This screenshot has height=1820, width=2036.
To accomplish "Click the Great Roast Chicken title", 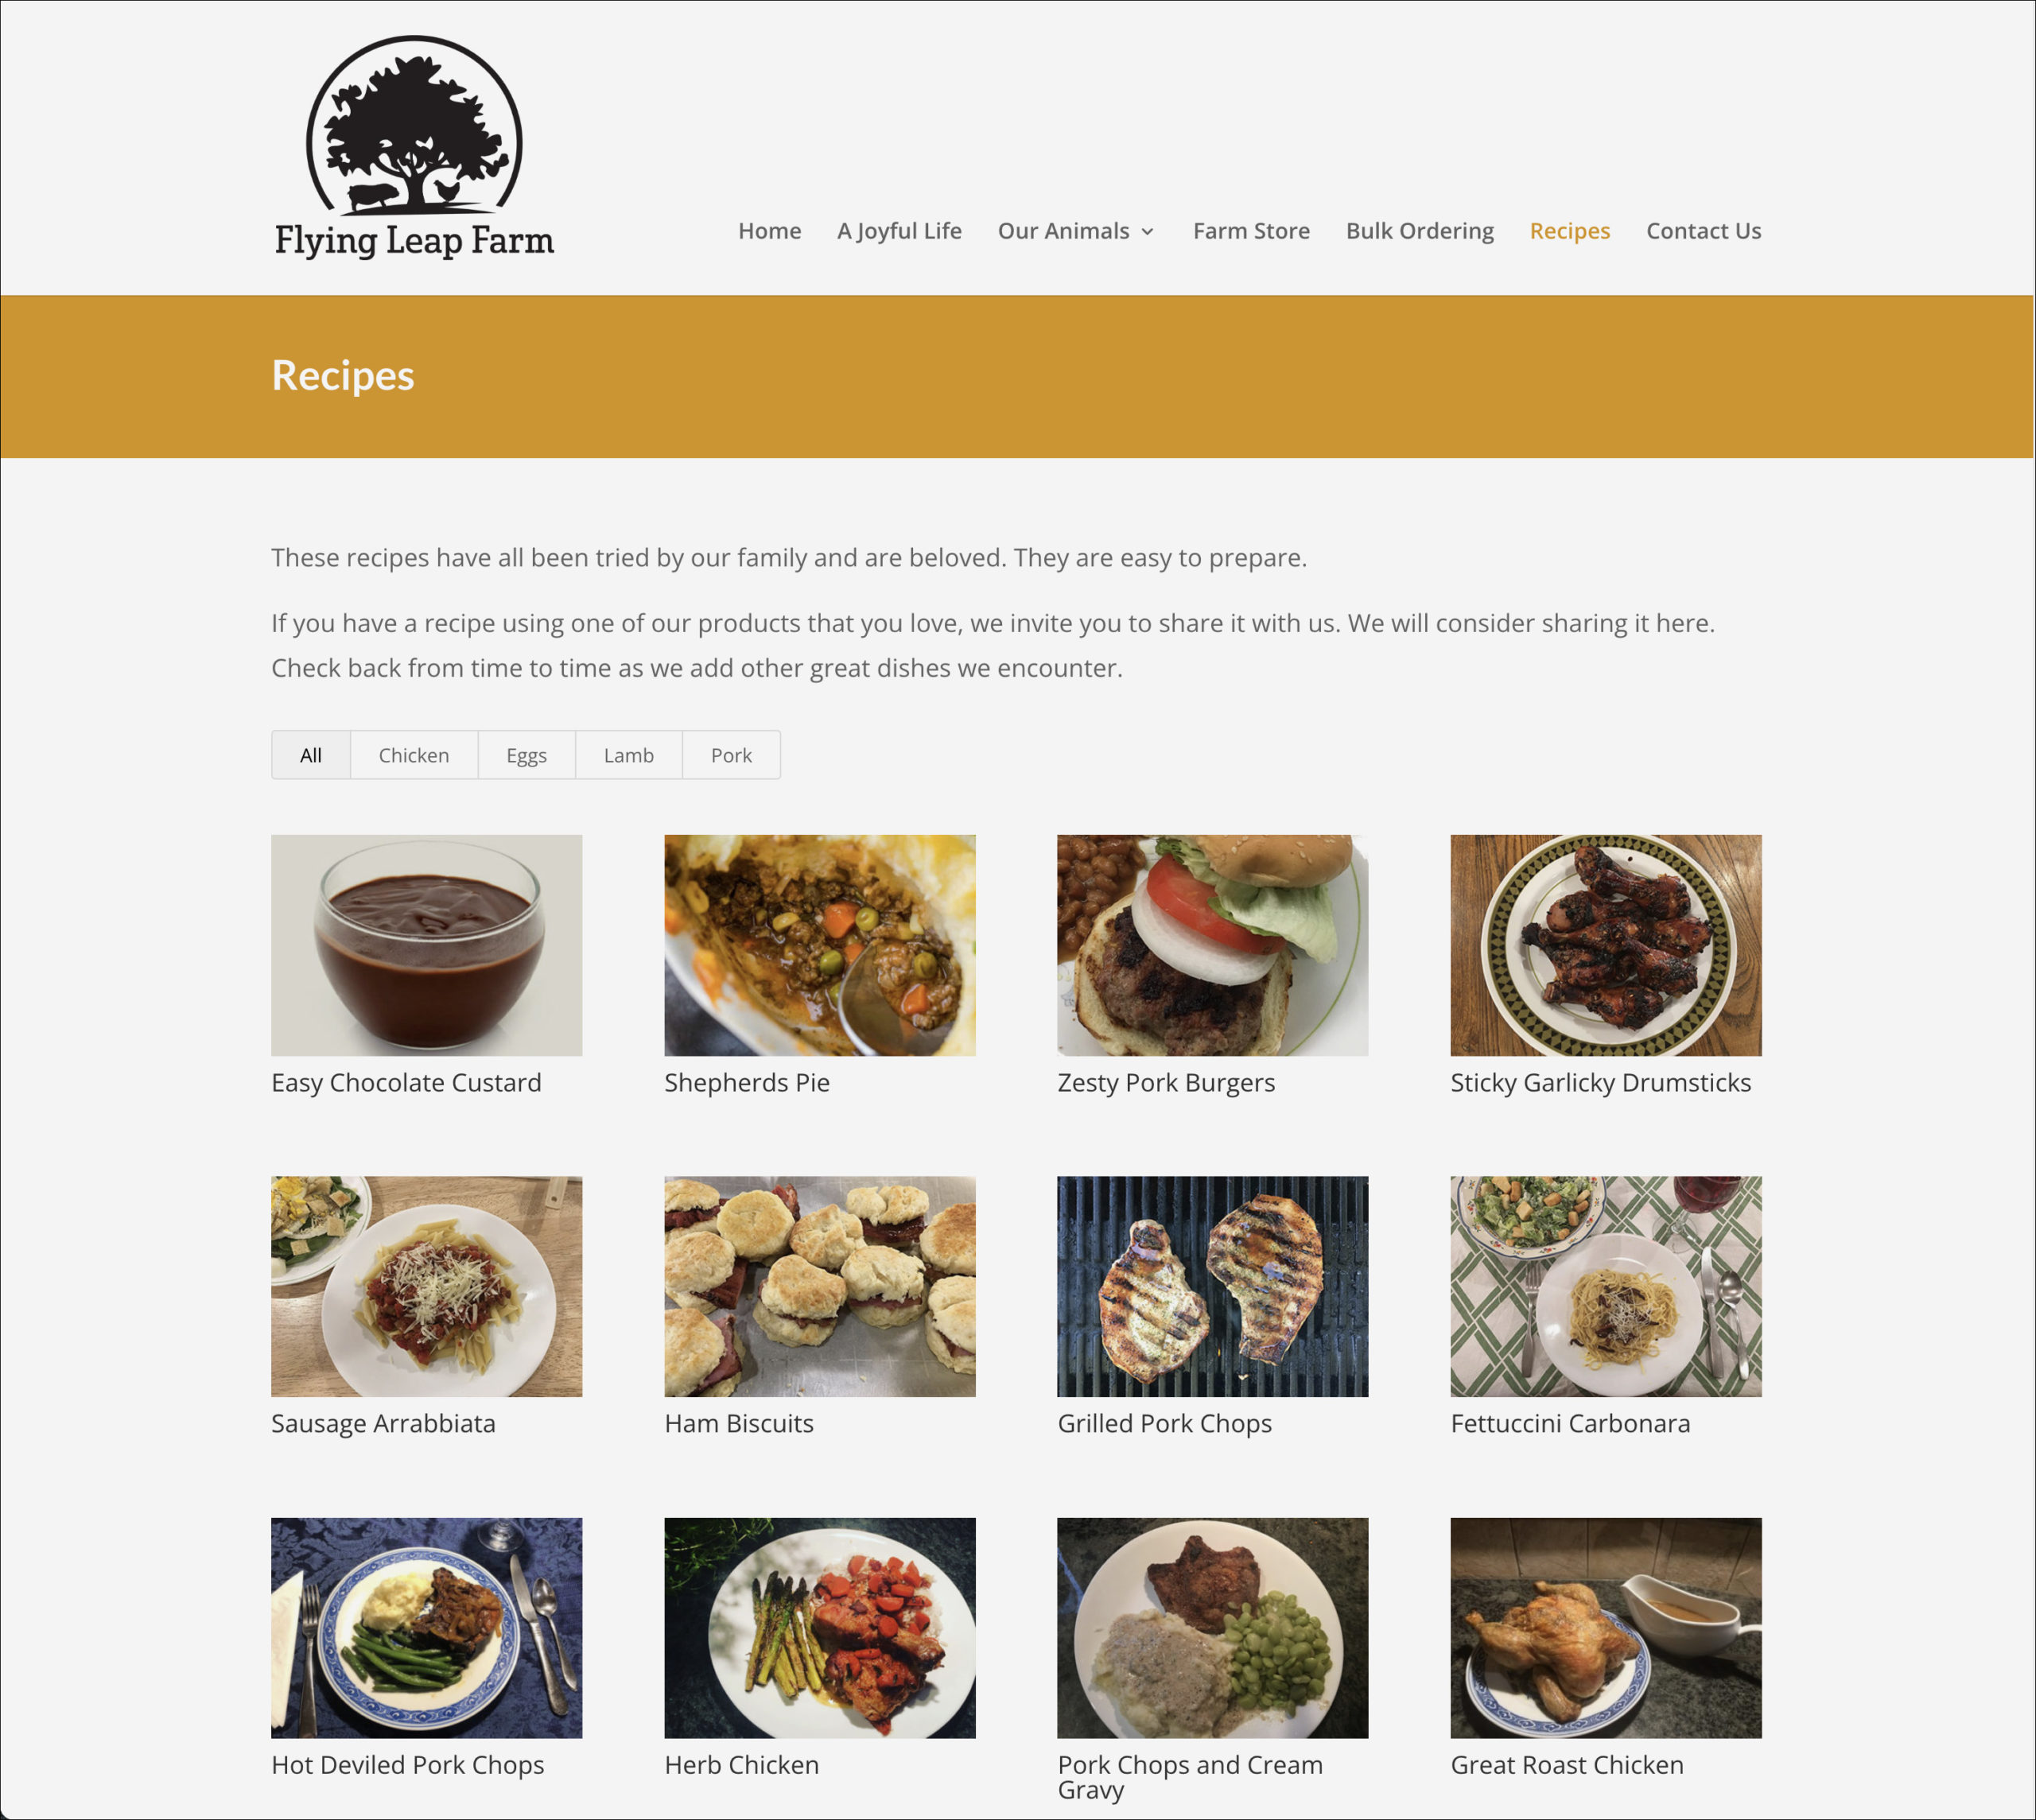I will pos(1566,1765).
